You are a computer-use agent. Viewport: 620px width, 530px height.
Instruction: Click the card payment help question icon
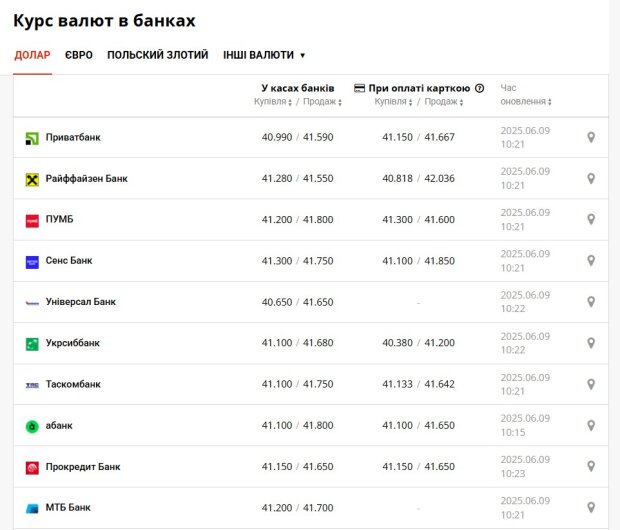pyautogui.click(x=479, y=88)
